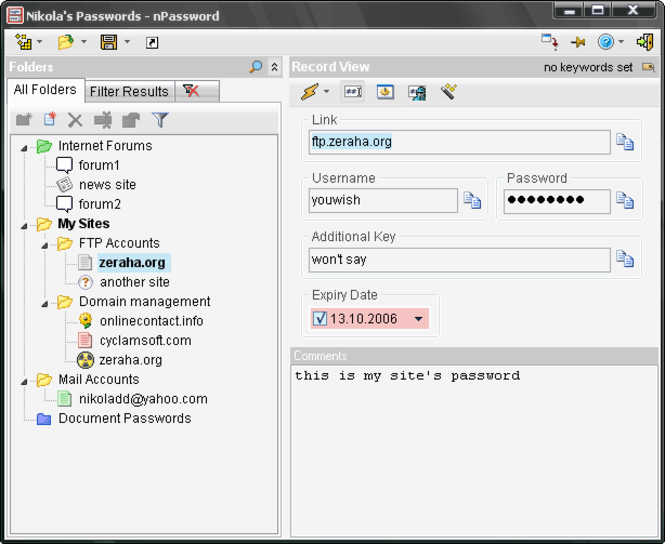
Task: Collapse the Internet Forums folder tree node
Action: pos(24,146)
